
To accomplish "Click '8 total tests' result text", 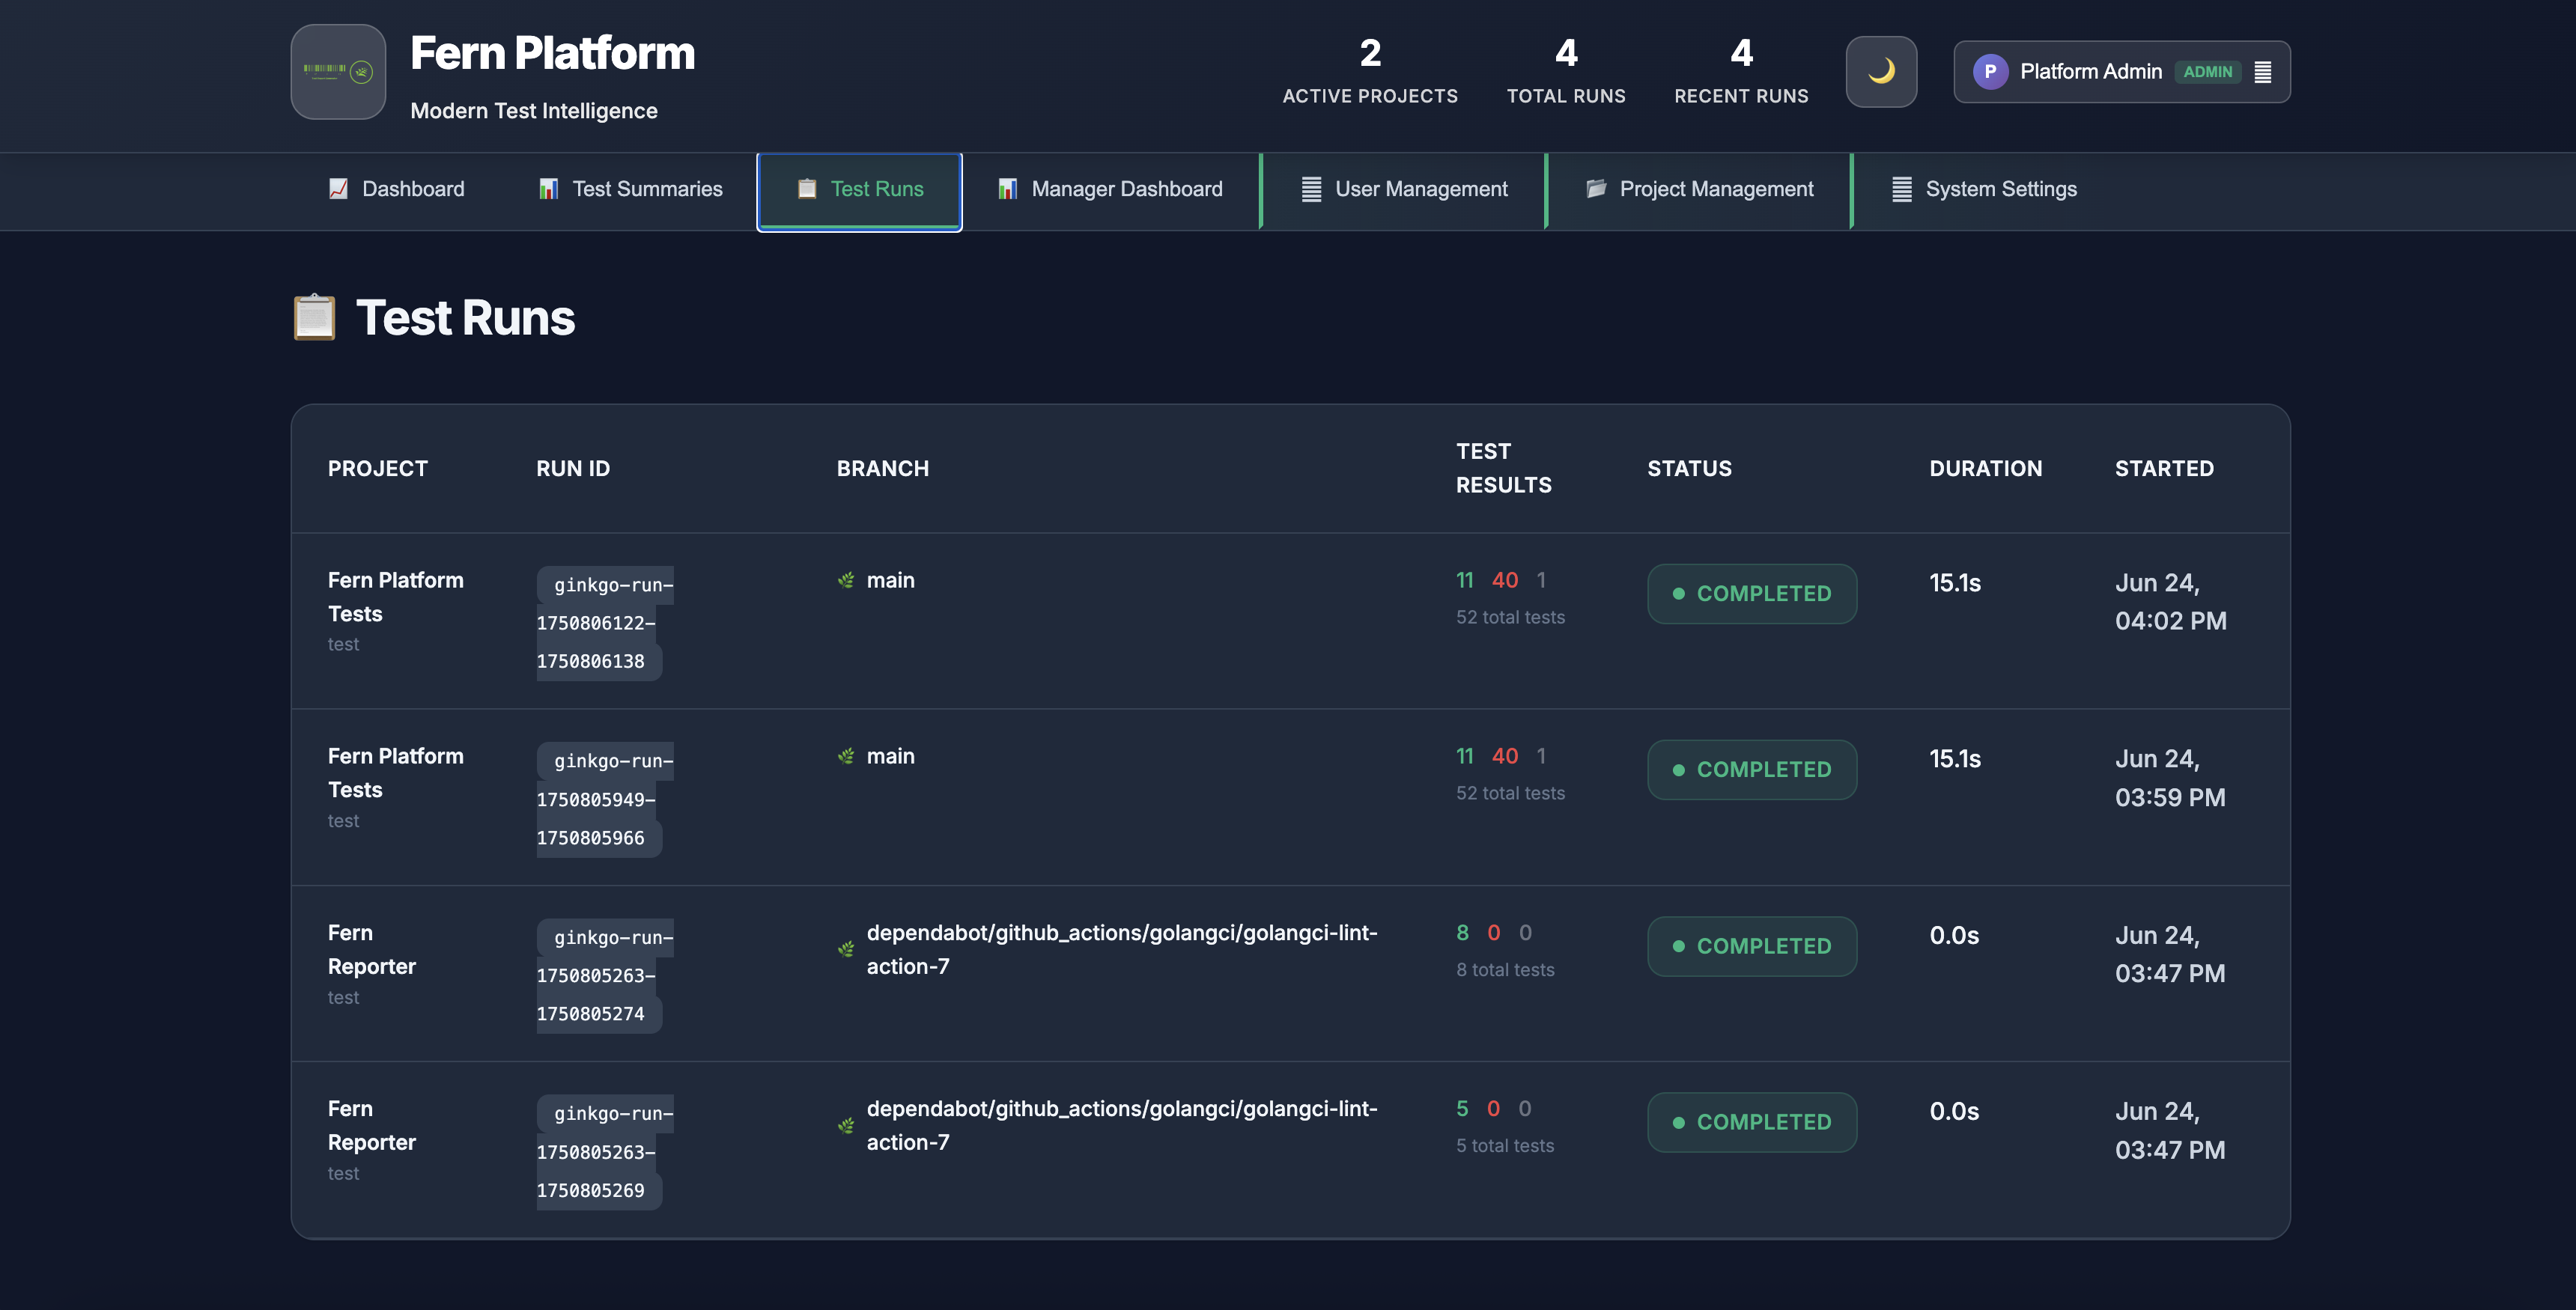I will coord(1505,970).
